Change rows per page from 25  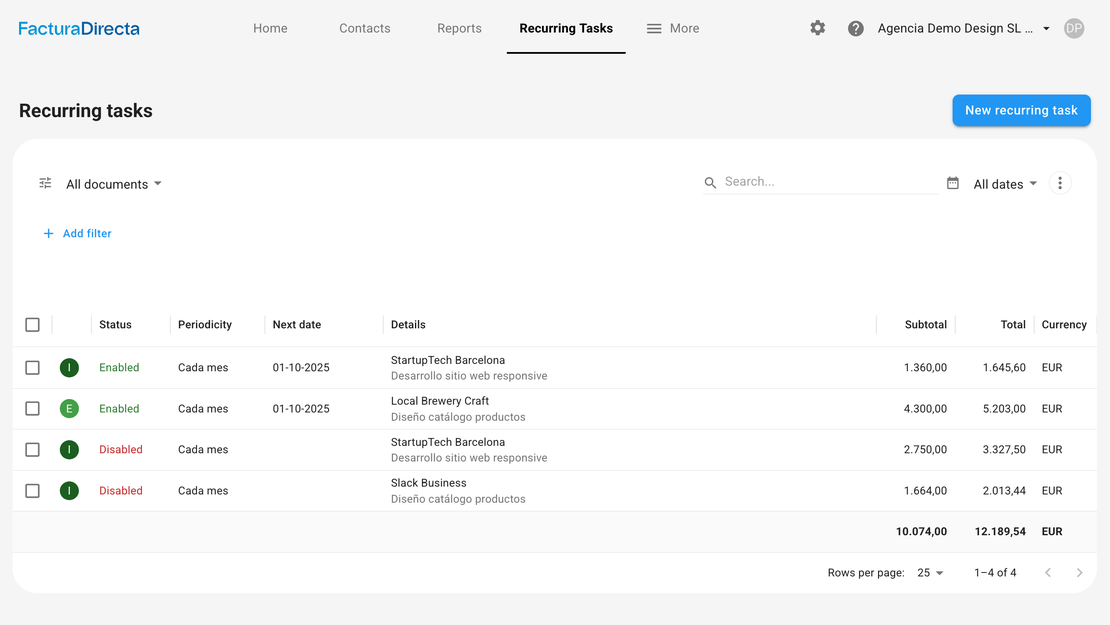pos(930,573)
